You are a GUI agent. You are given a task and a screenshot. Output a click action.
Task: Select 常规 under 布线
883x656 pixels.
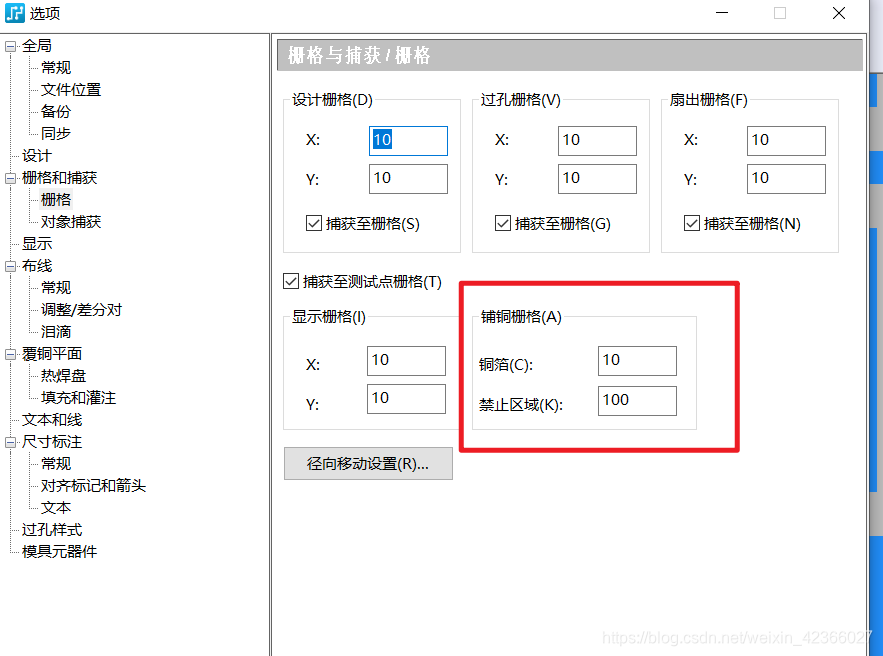click(x=56, y=288)
